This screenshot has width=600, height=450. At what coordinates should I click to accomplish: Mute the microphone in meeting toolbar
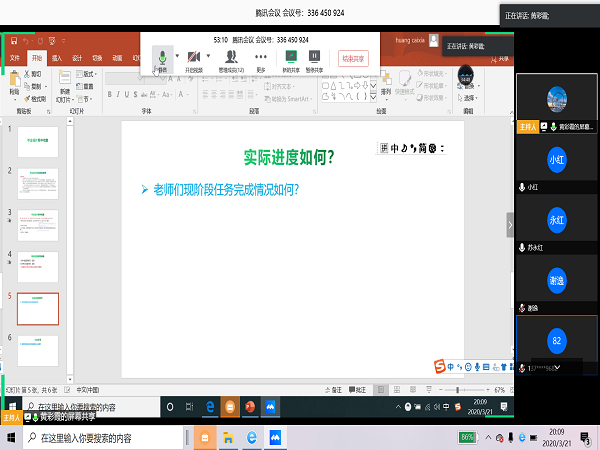[162, 58]
